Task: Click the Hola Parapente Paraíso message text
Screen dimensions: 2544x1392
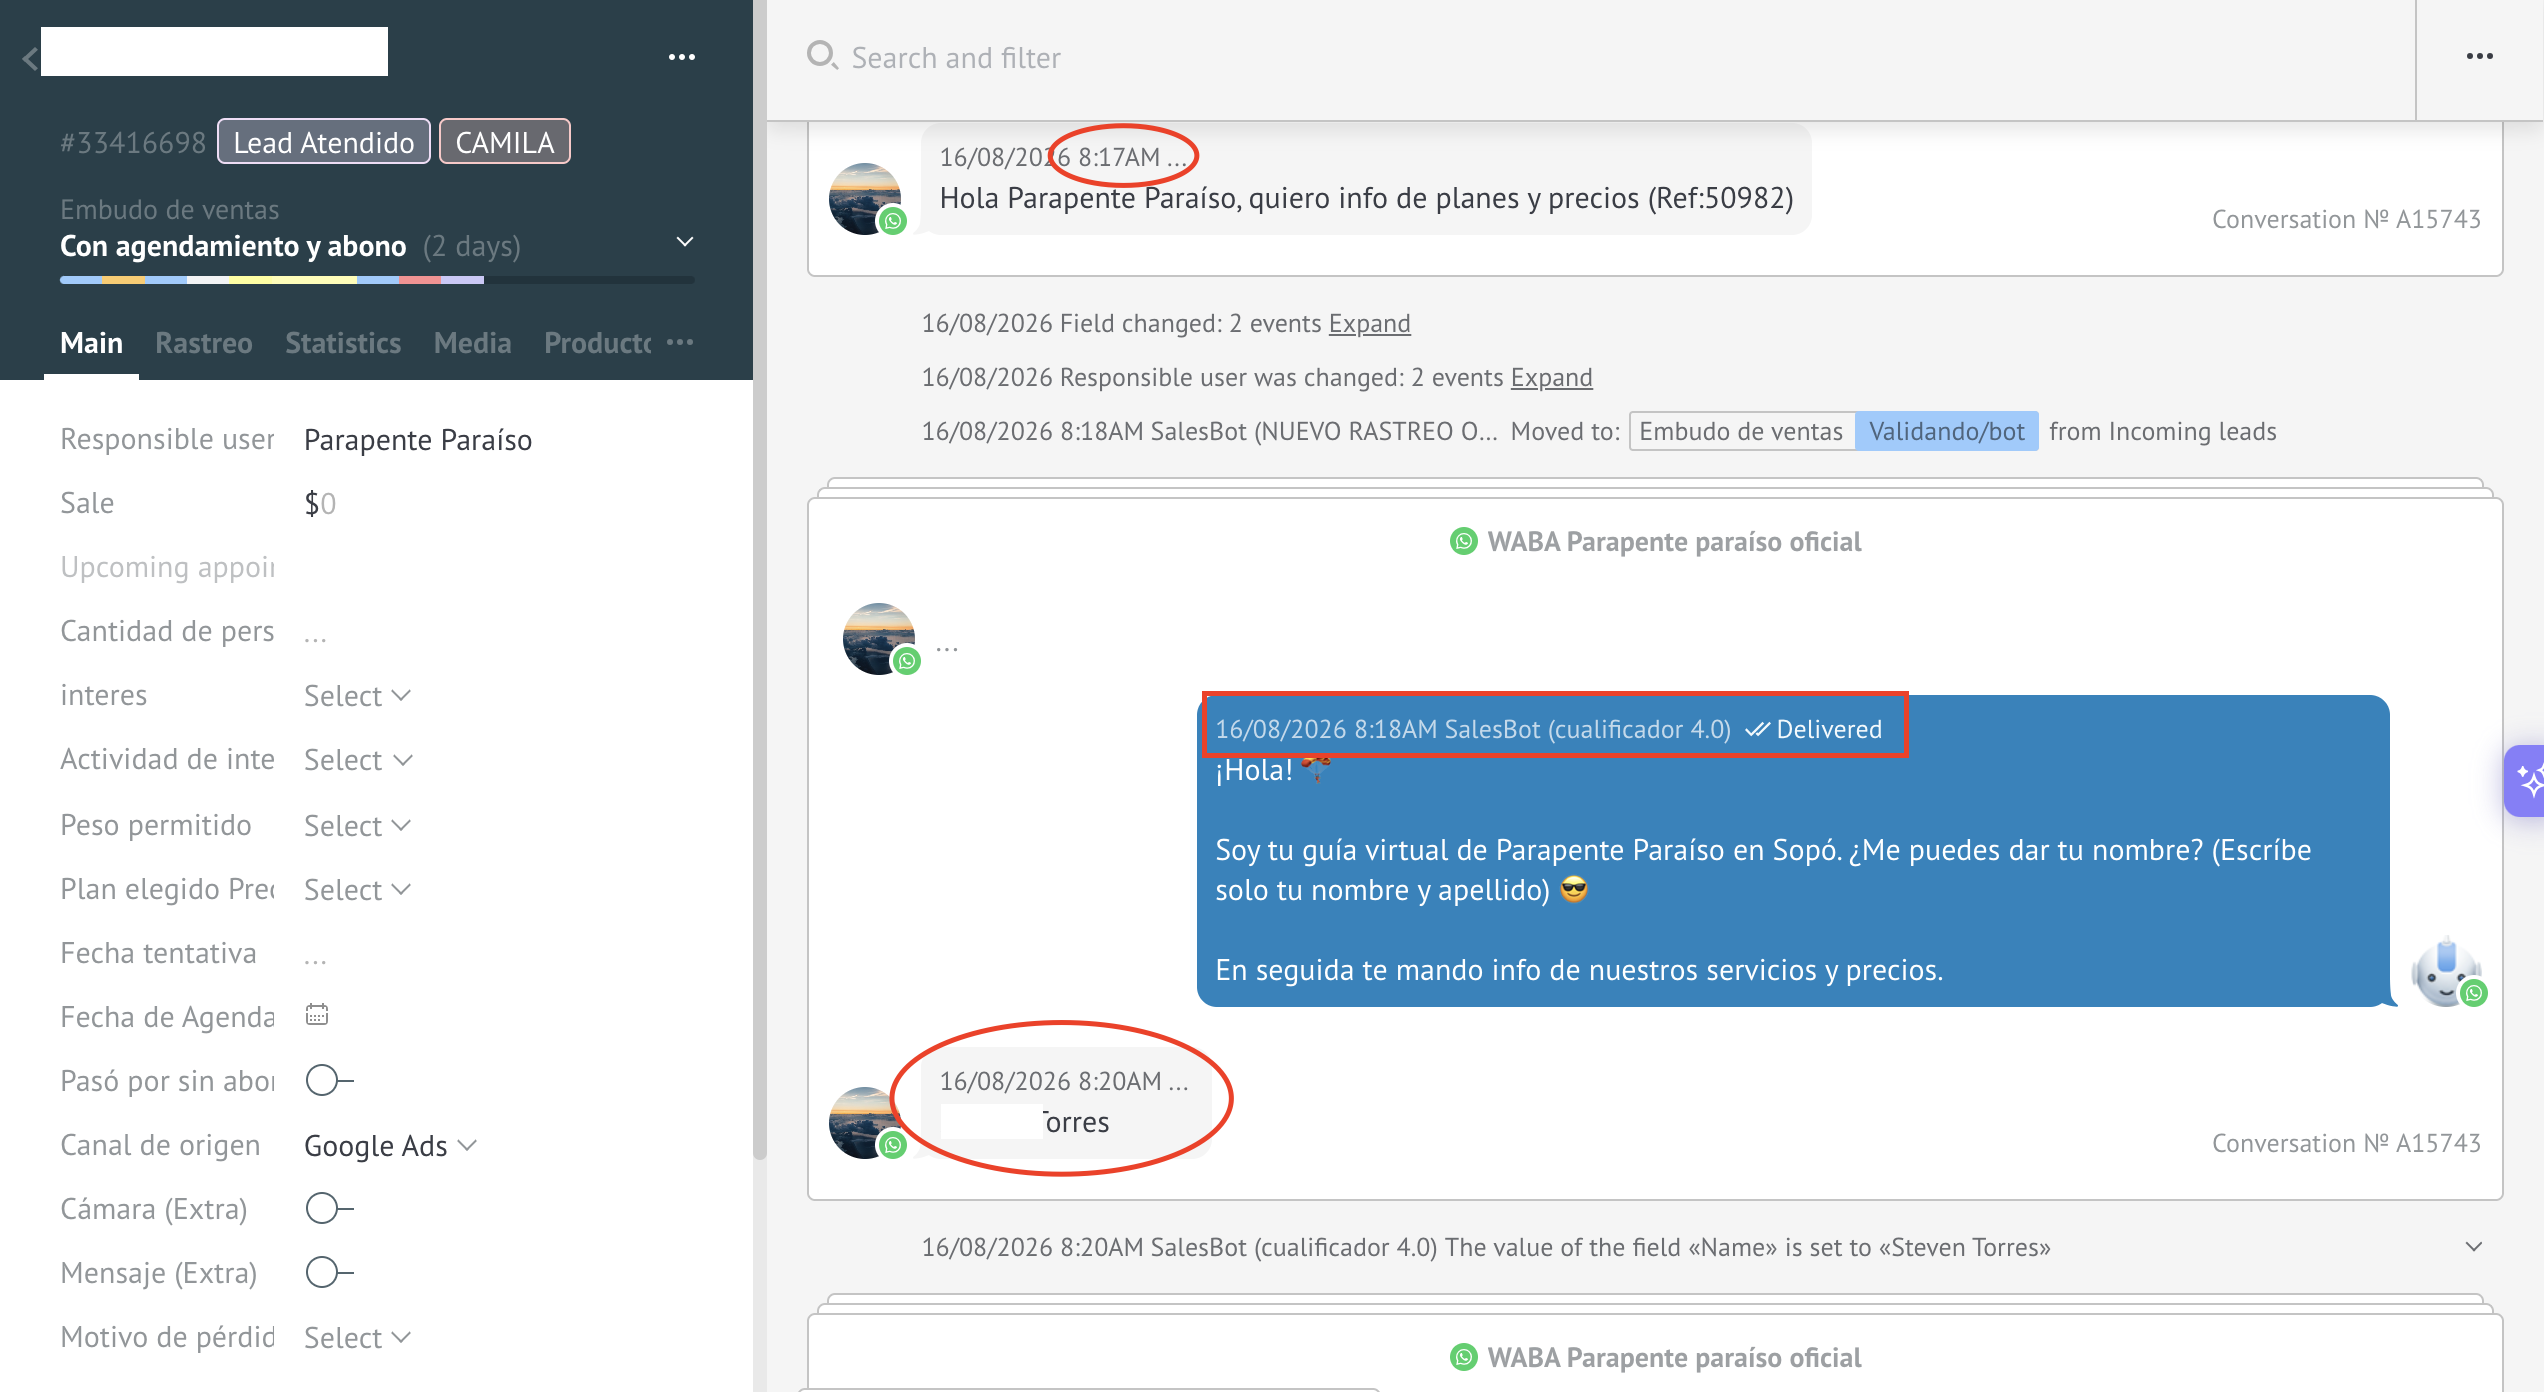Action: tap(1366, 198)
